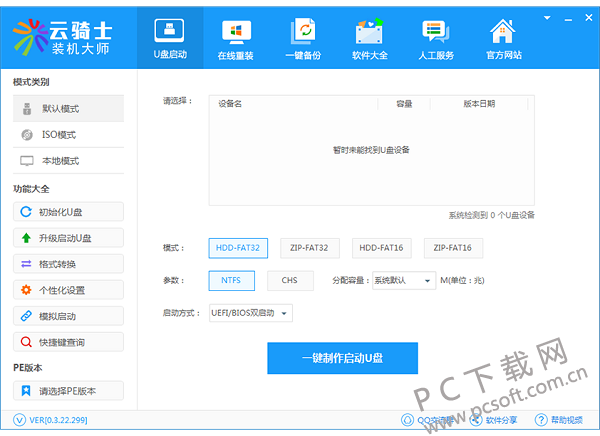
Task: Click the refresh icon on 初始化U盘
Action: tap(26, 212)
